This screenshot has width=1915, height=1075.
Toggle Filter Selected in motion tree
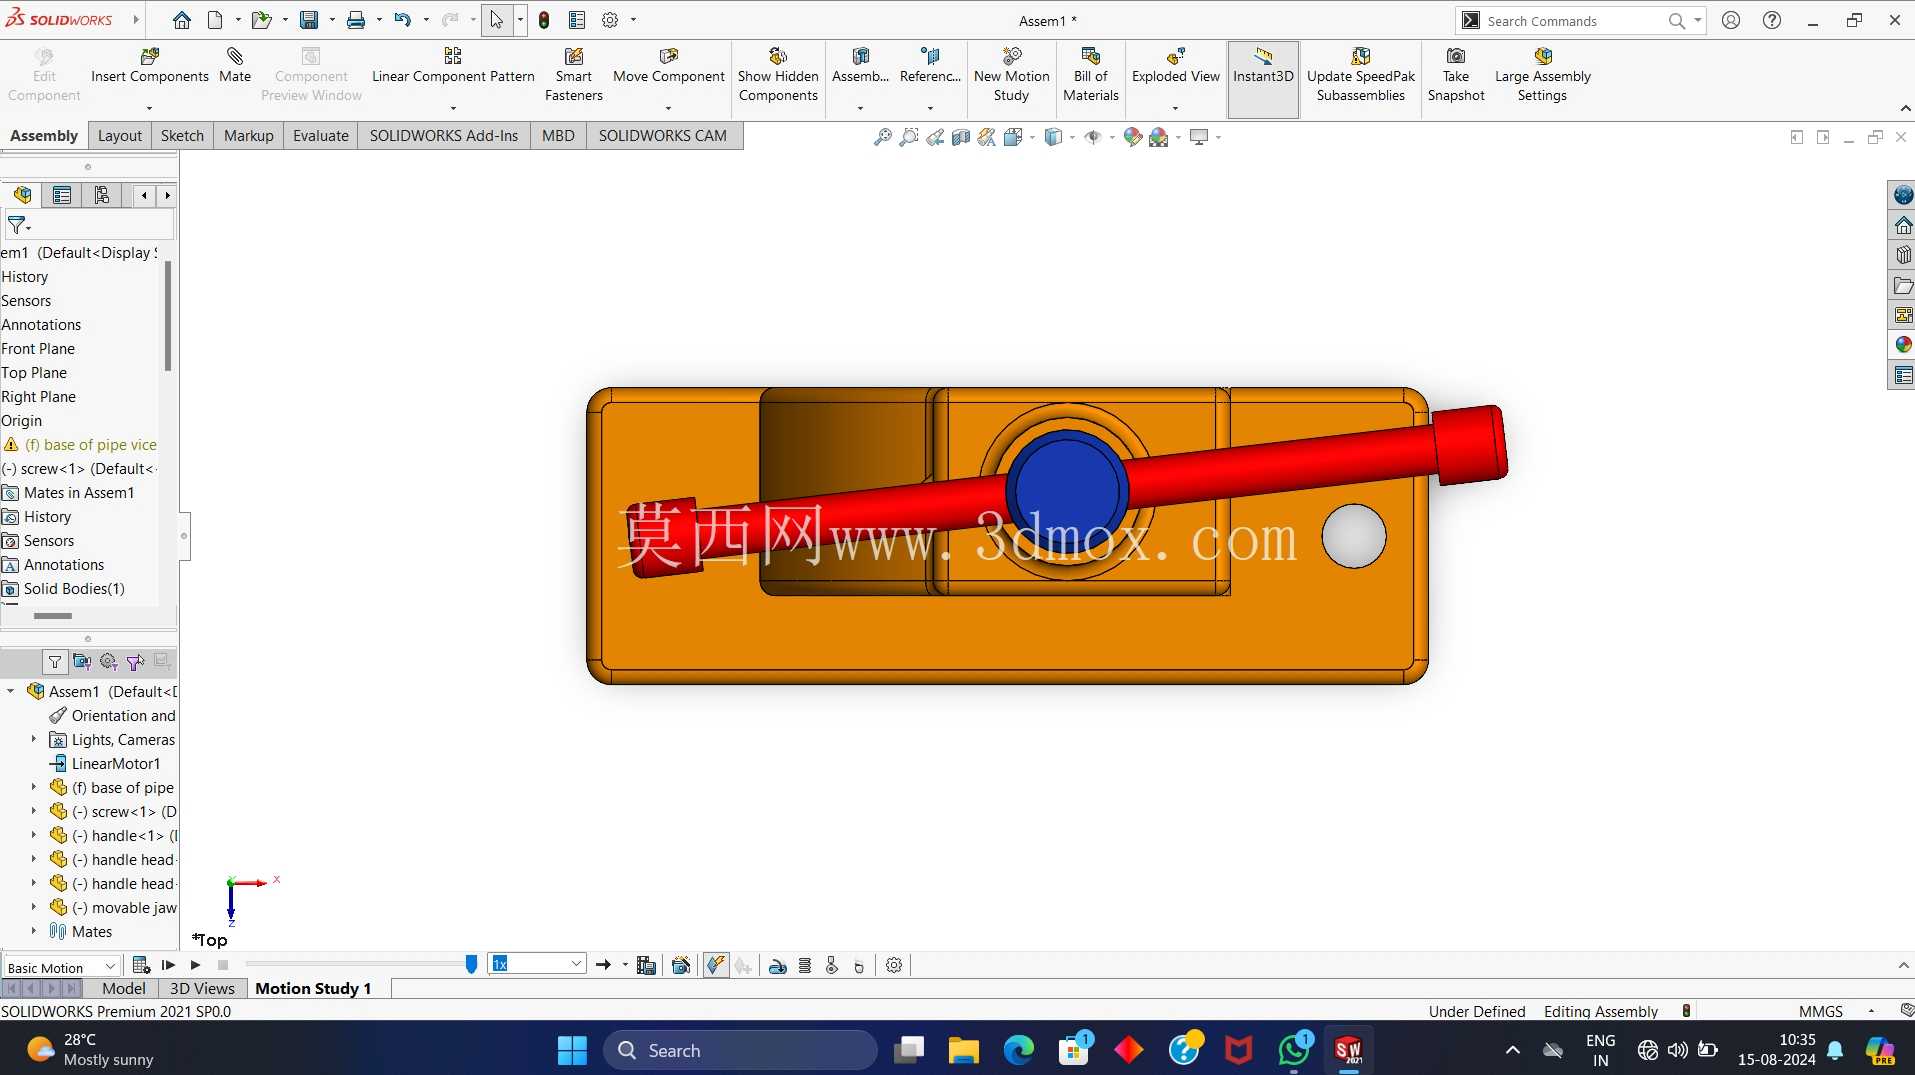pyautogui.click(x=135, y=662)
